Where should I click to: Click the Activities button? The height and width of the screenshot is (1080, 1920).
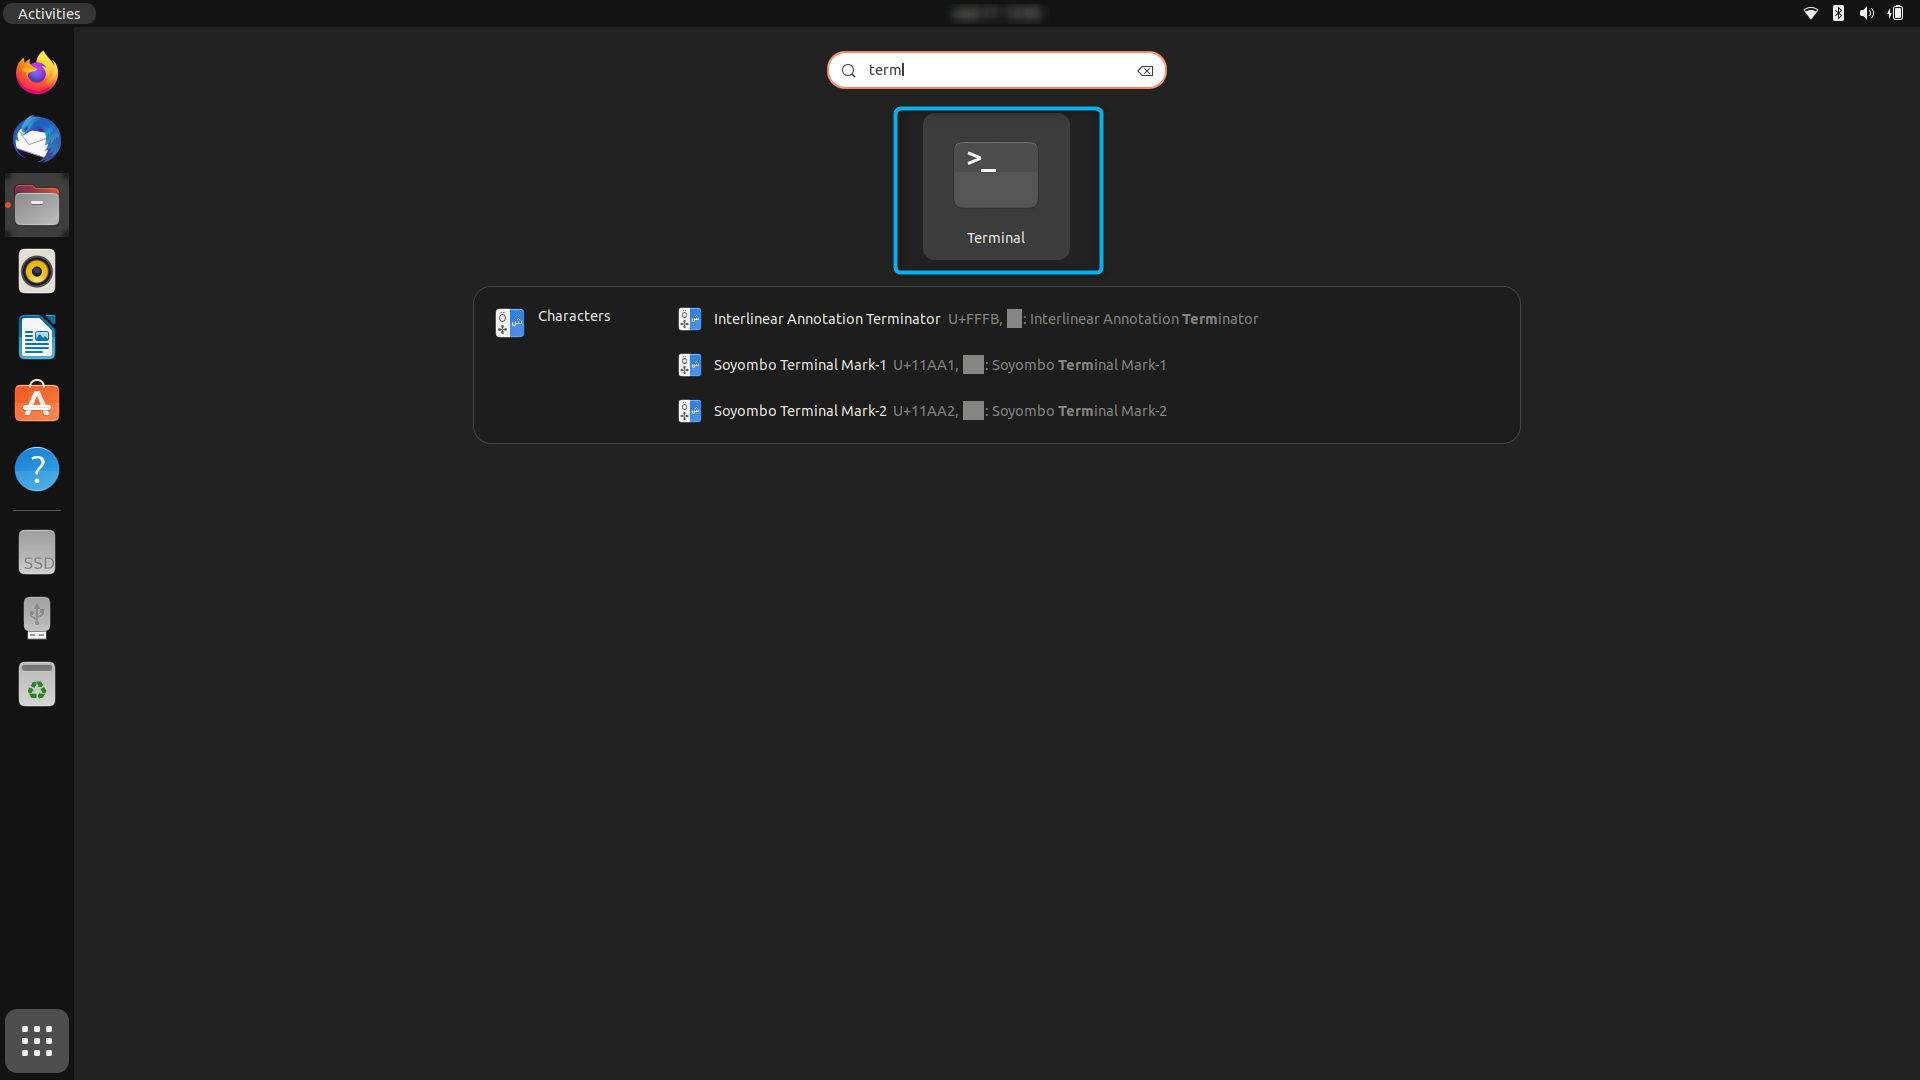click(x=49, y=13)
